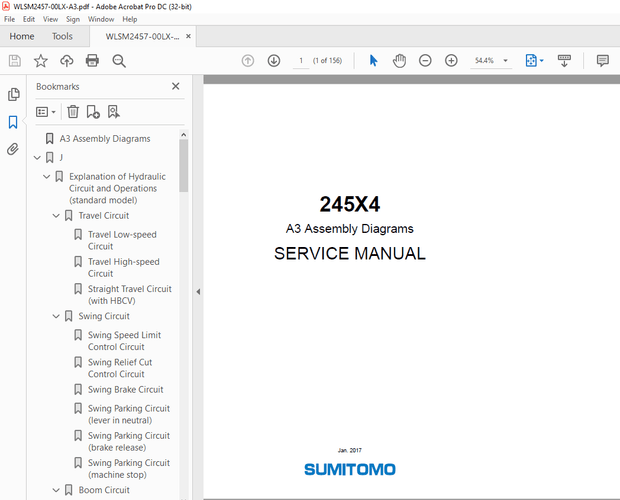Viewport: 620px width, 500px height.
Task: Click the Save file icon
Action: coord(15,61)
